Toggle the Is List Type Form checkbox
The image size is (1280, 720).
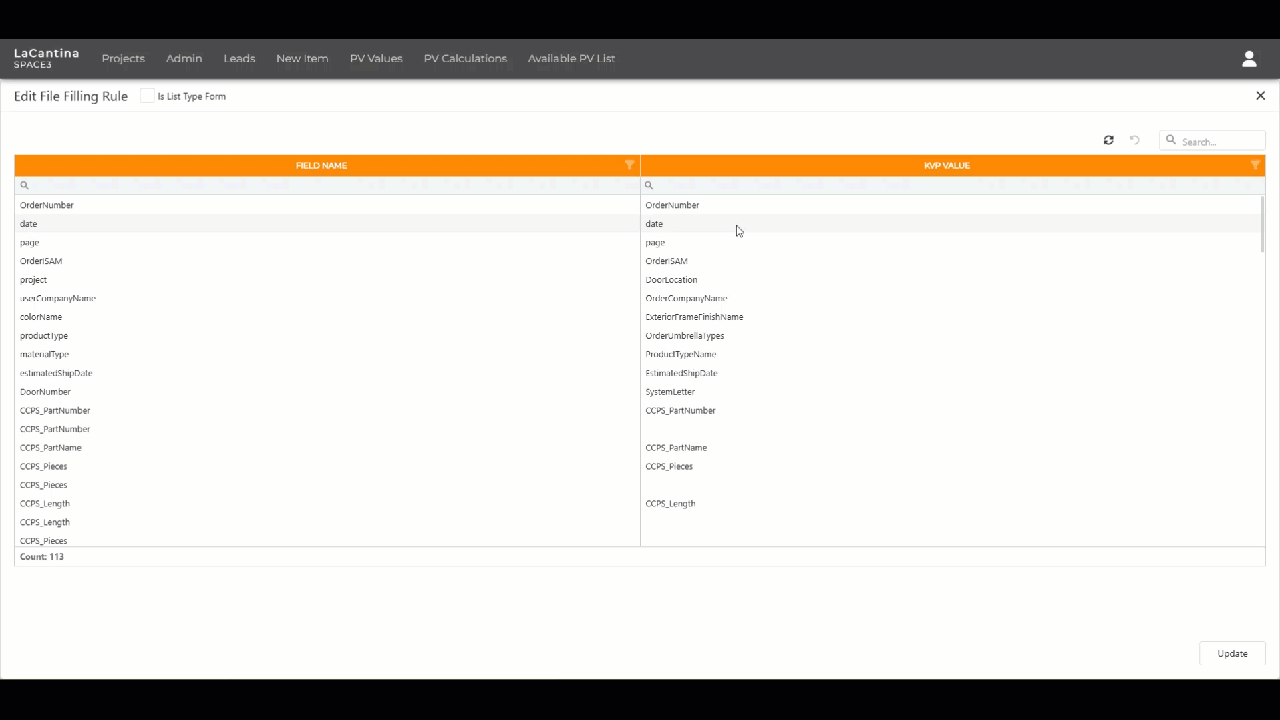coord(147,96)
